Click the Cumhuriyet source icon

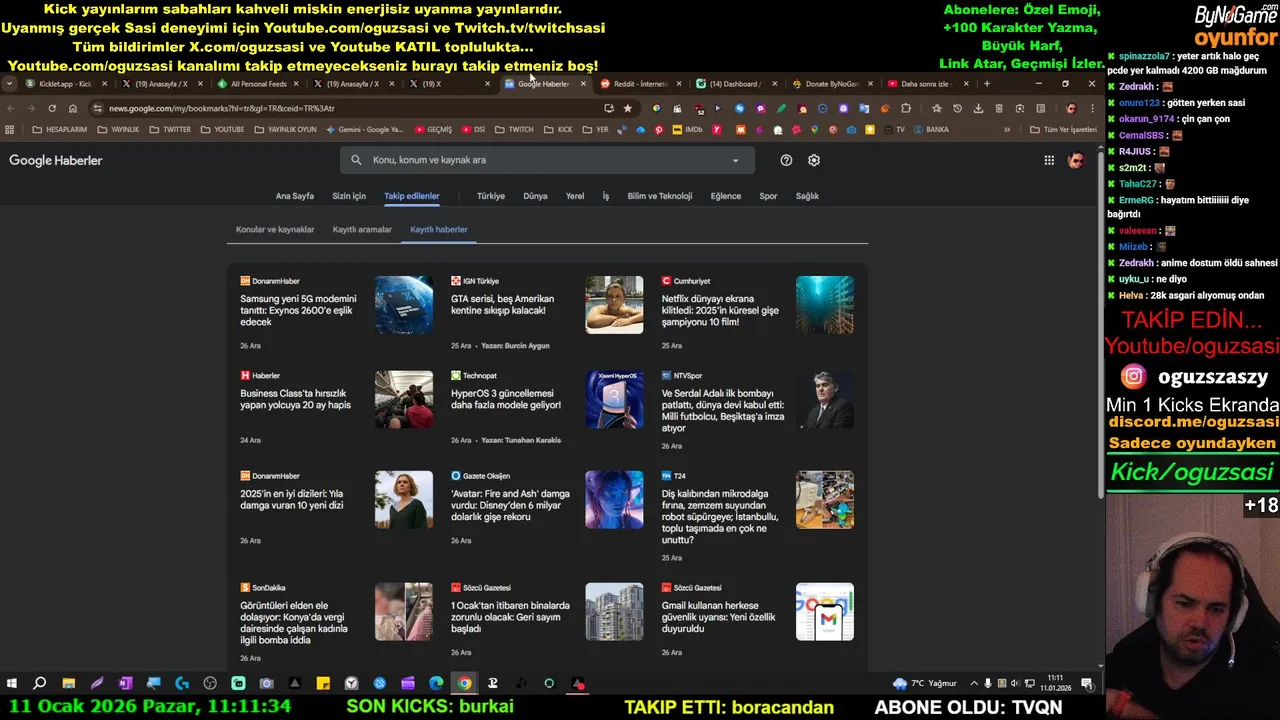click(666, 281)
